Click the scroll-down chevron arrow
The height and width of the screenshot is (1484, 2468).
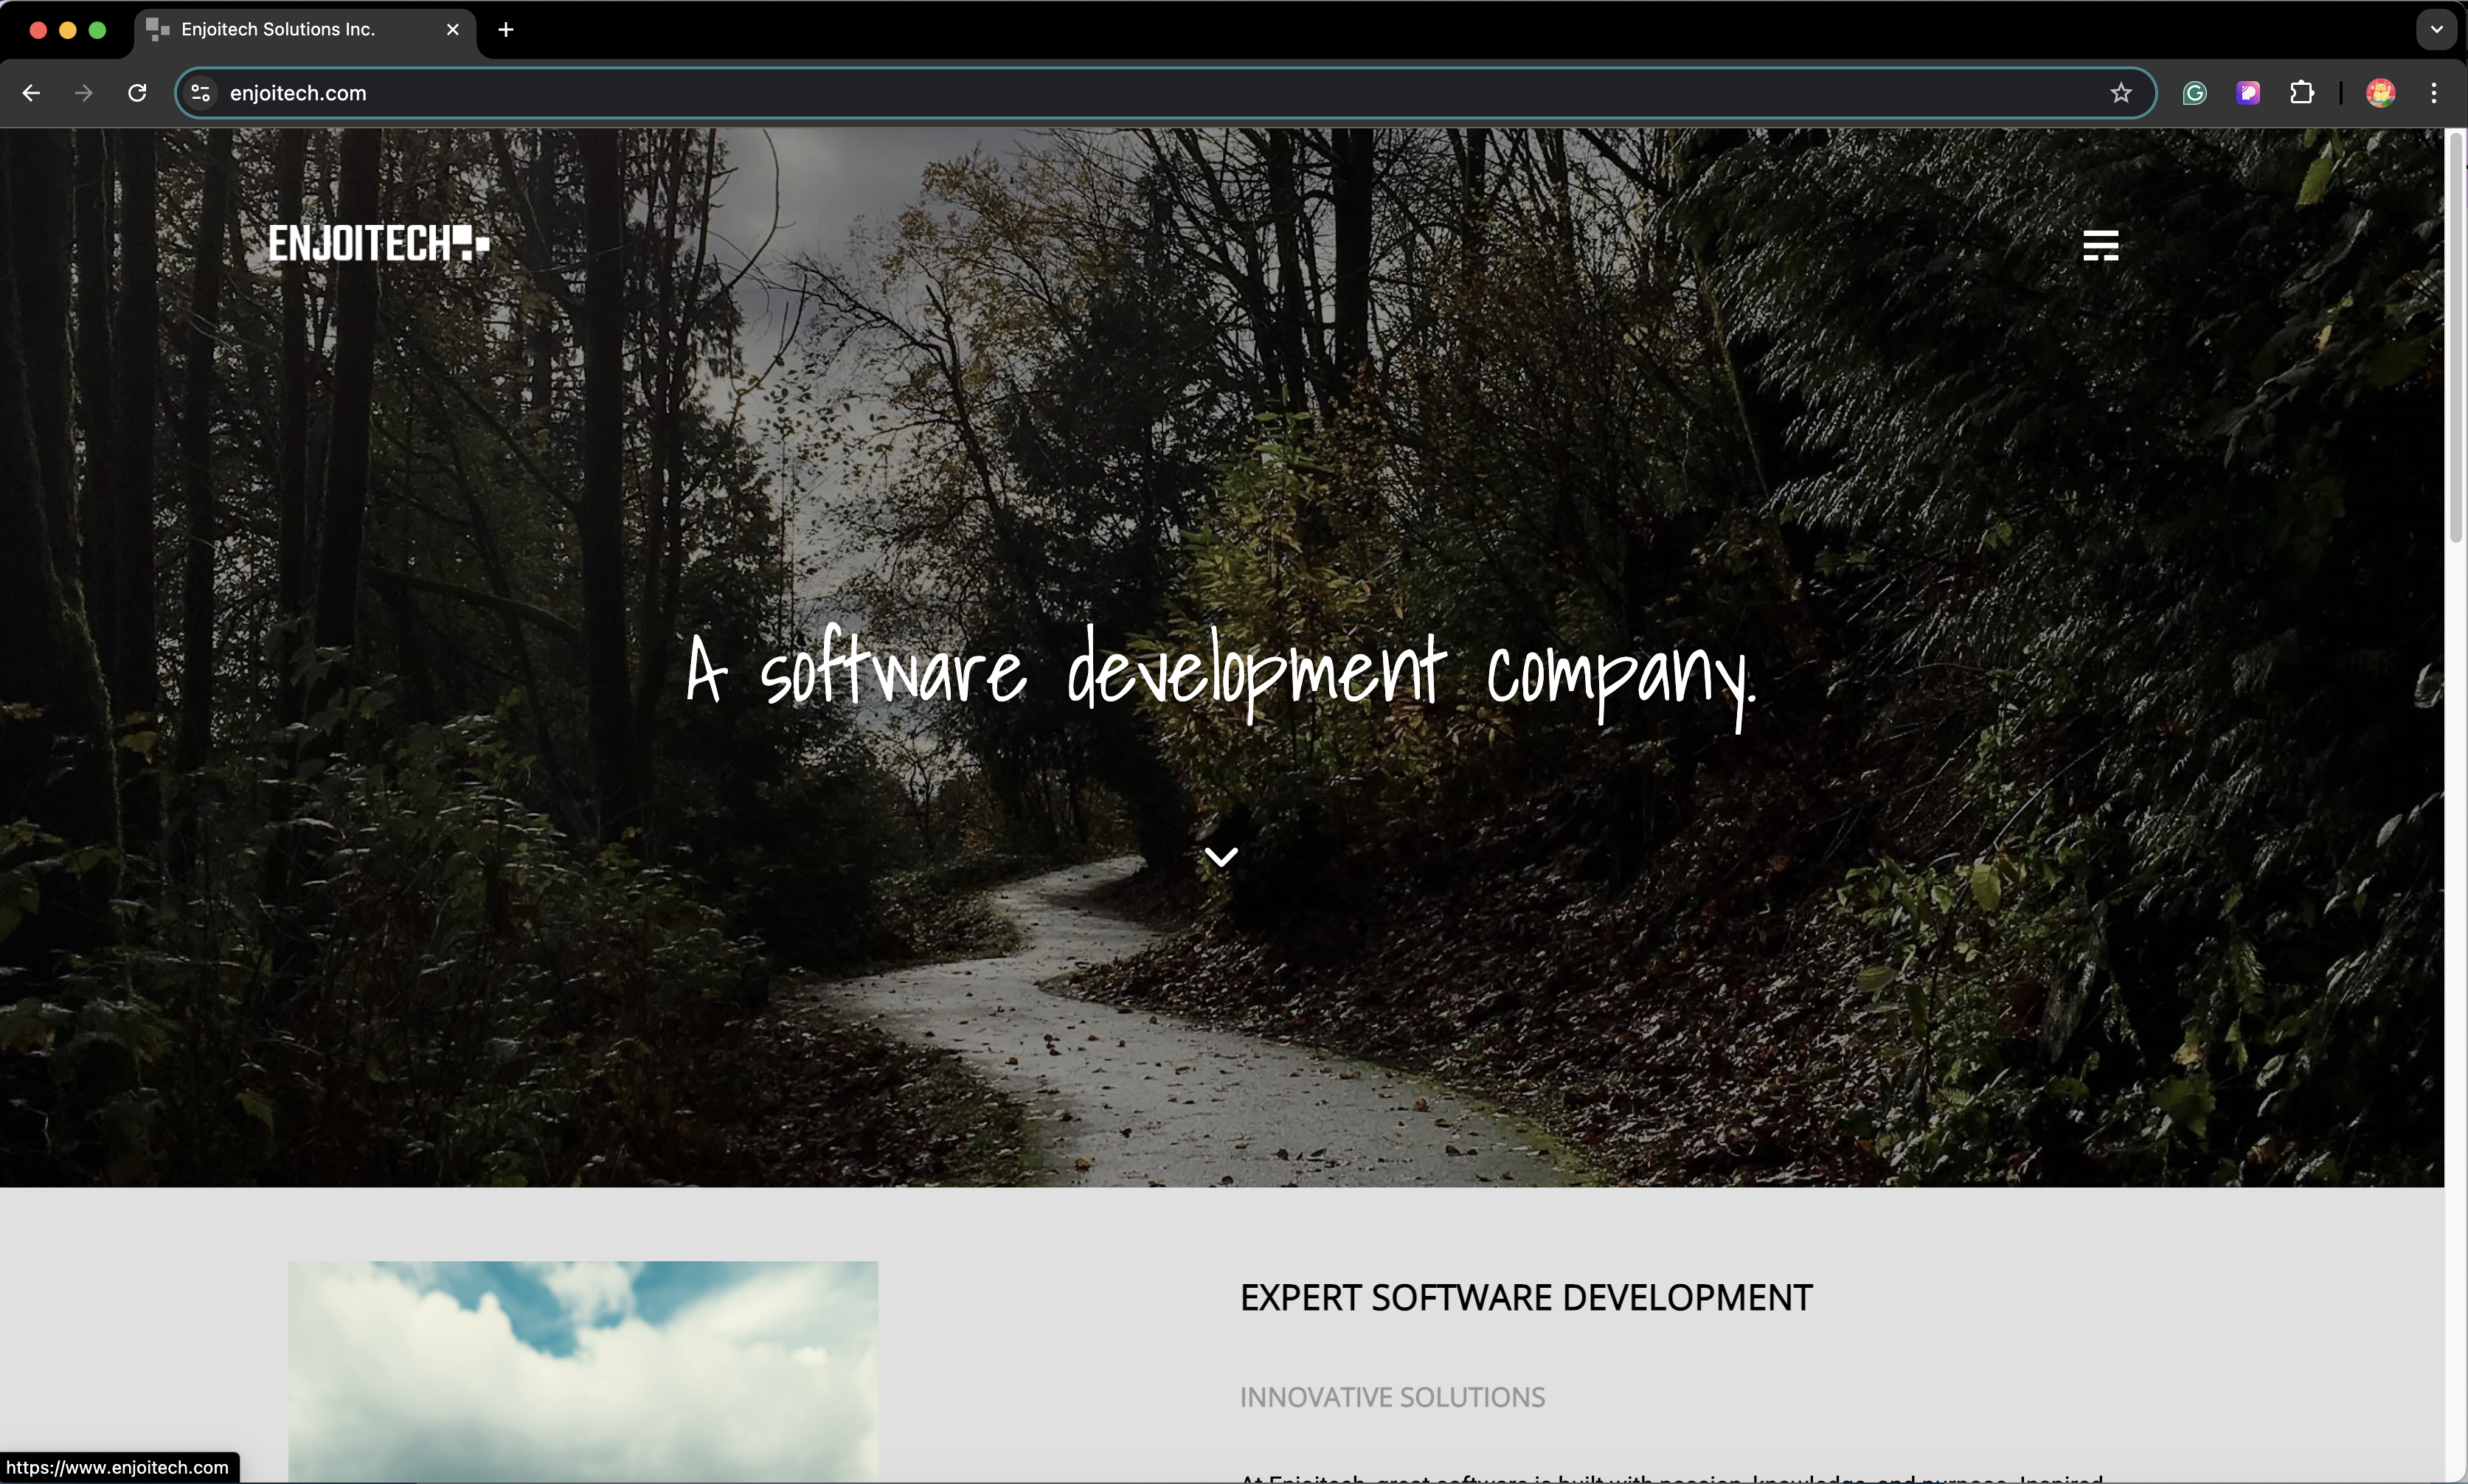pyautogui.click(x=1221, y=856)
